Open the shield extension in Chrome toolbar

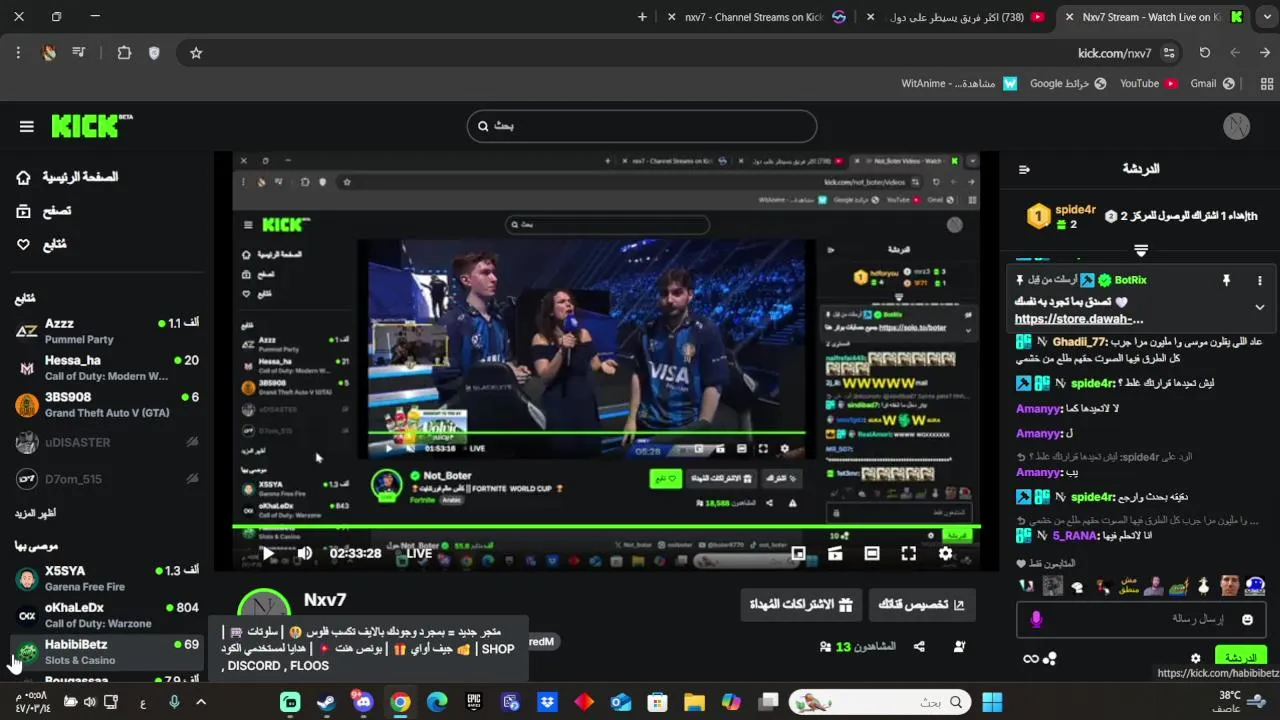click(x=154, y=53)
